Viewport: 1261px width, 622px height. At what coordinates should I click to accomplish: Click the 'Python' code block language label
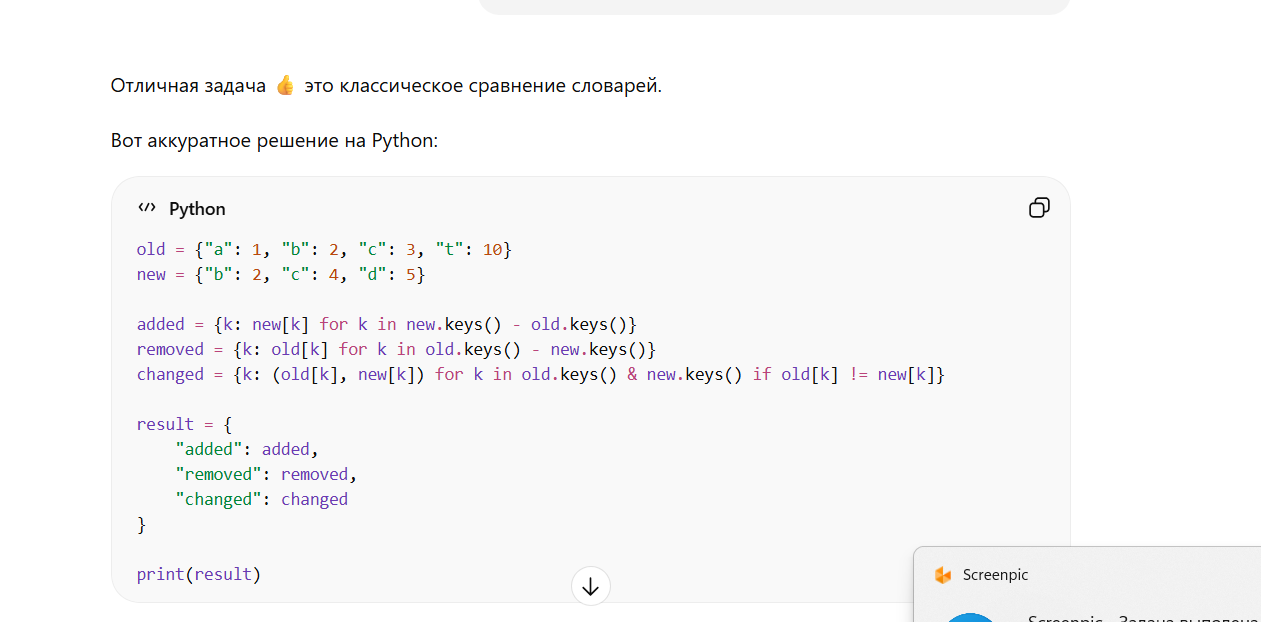pos(197,209)
